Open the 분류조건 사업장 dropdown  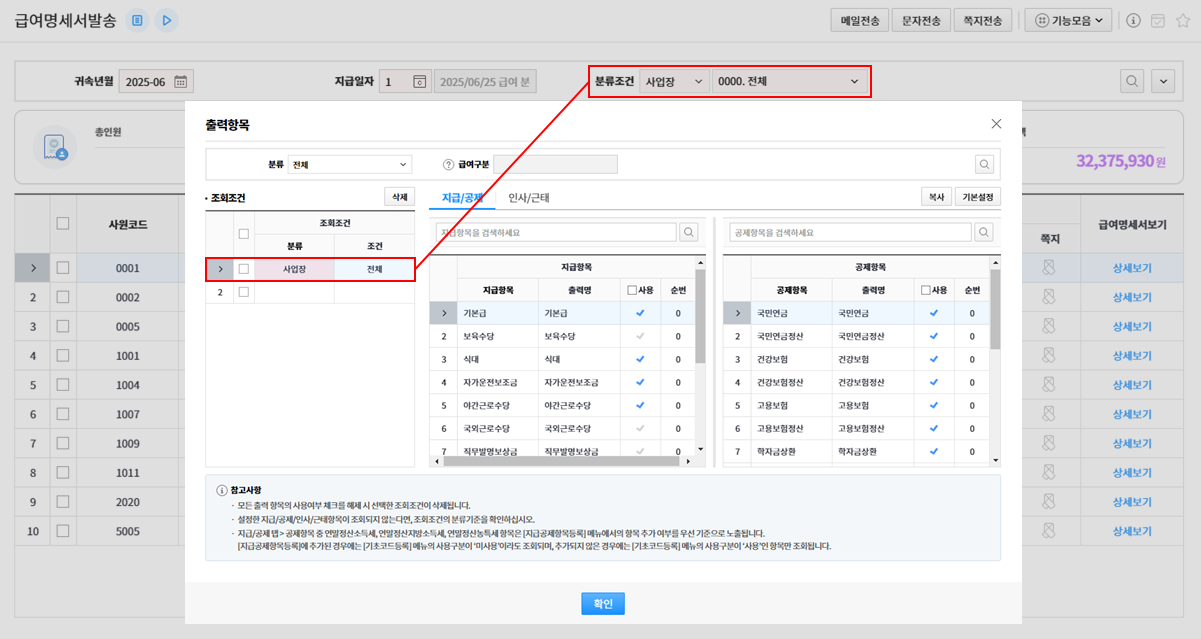(674, 81)
